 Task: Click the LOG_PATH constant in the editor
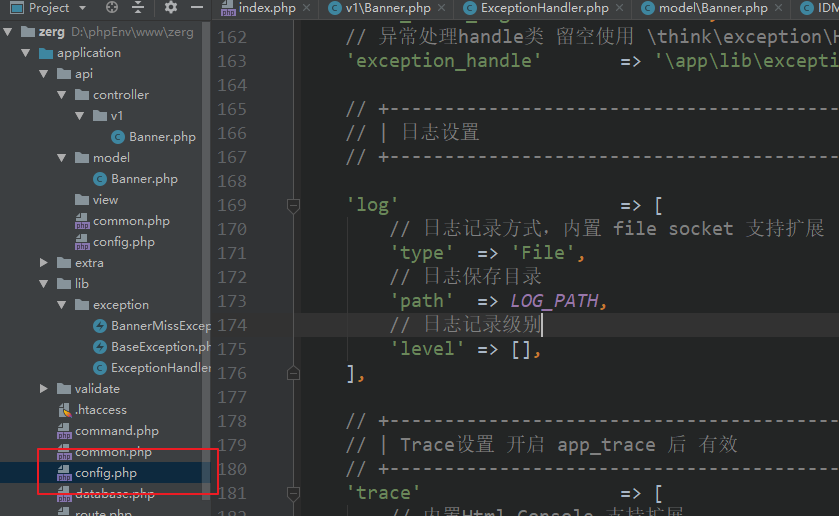pyautogui.click(x=554, y=301)
